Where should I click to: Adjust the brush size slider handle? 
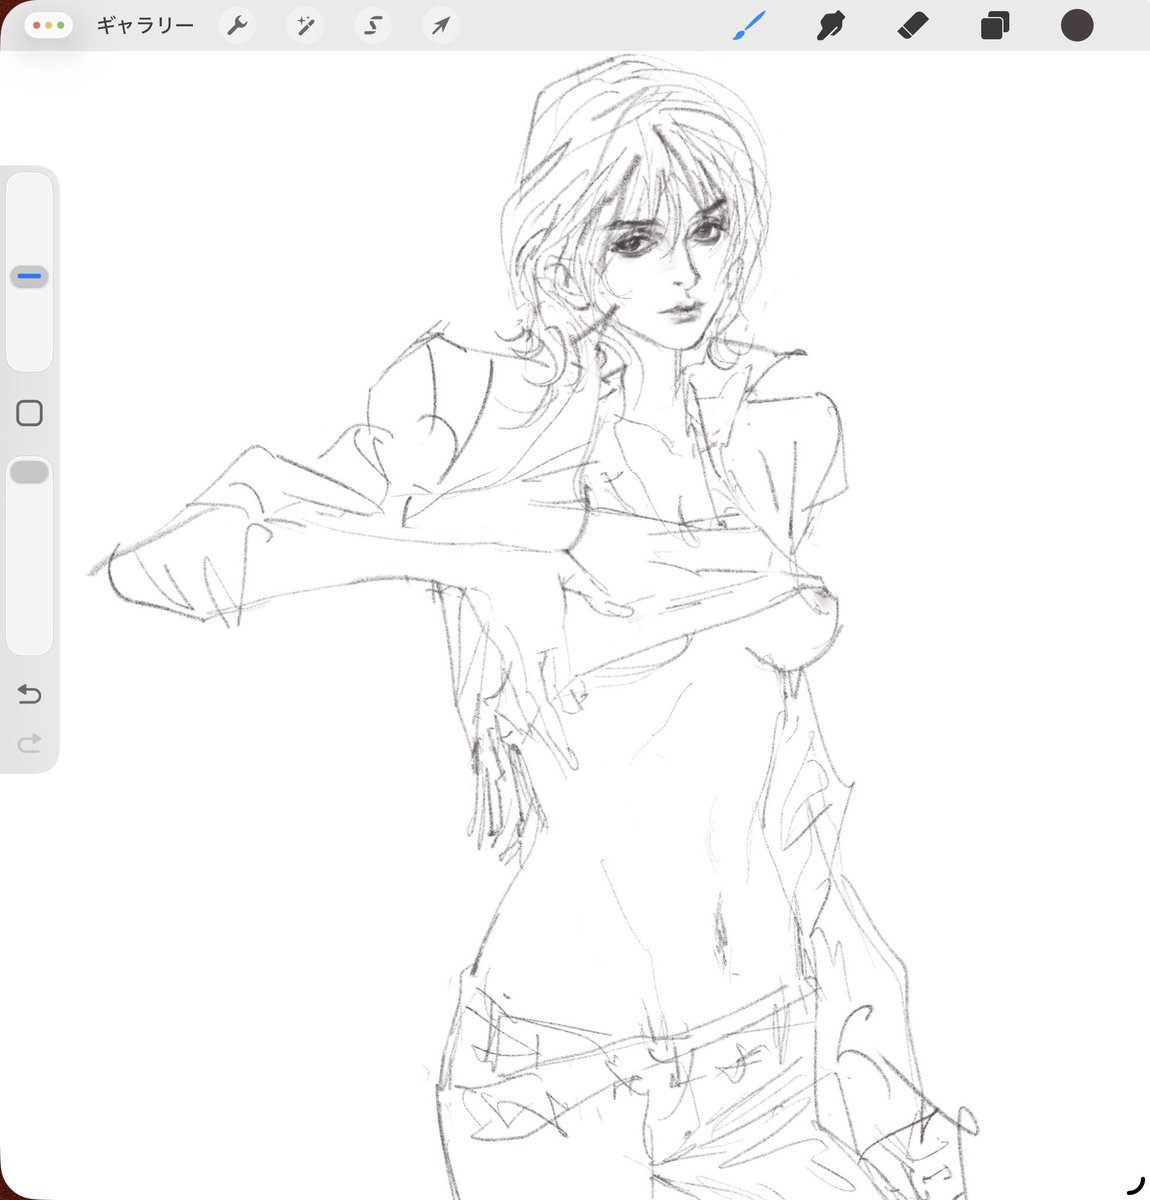click(x=29, y=276)
